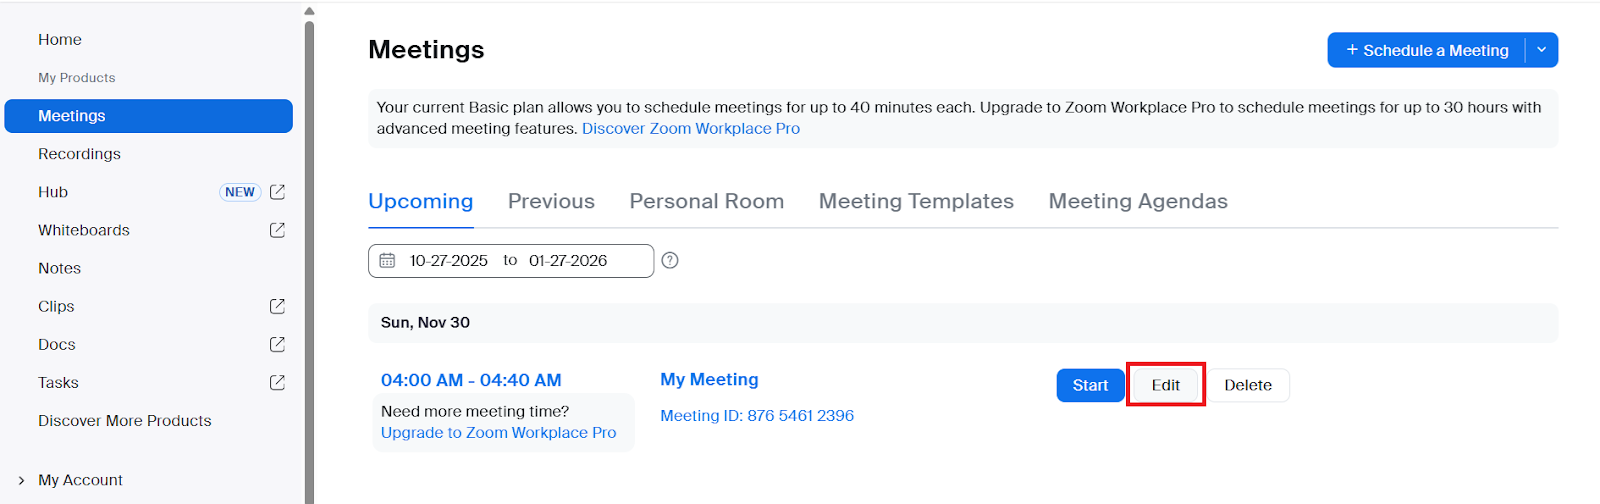Viewport: 1600px width, 504px height.
Task: Click the NEW badge beside Hub
Action: pos(240,192)
